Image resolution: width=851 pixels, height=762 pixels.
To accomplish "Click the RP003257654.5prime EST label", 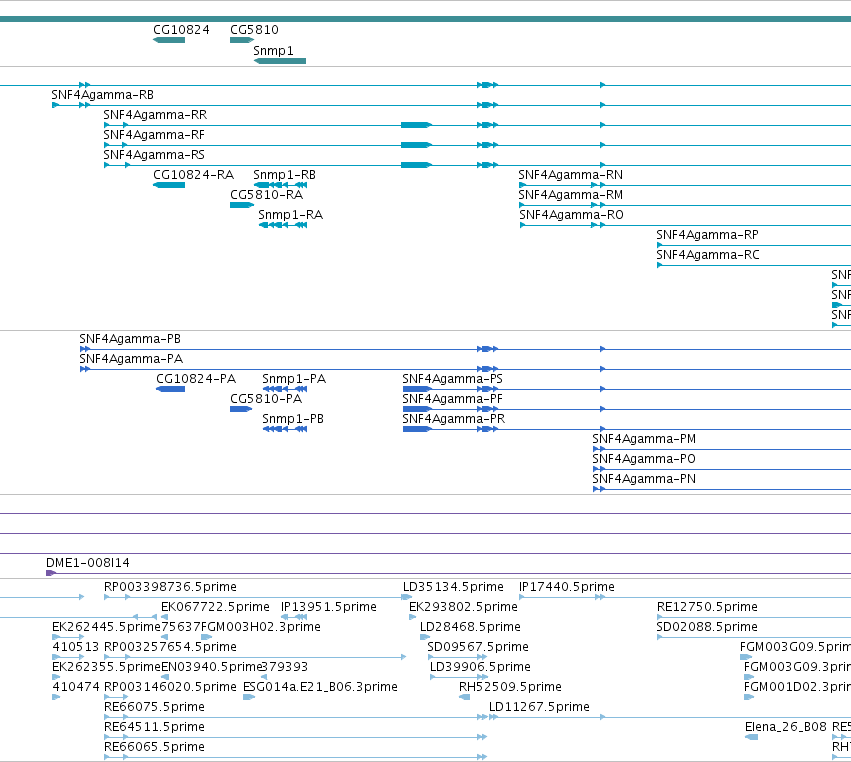I will click(170, 647).
